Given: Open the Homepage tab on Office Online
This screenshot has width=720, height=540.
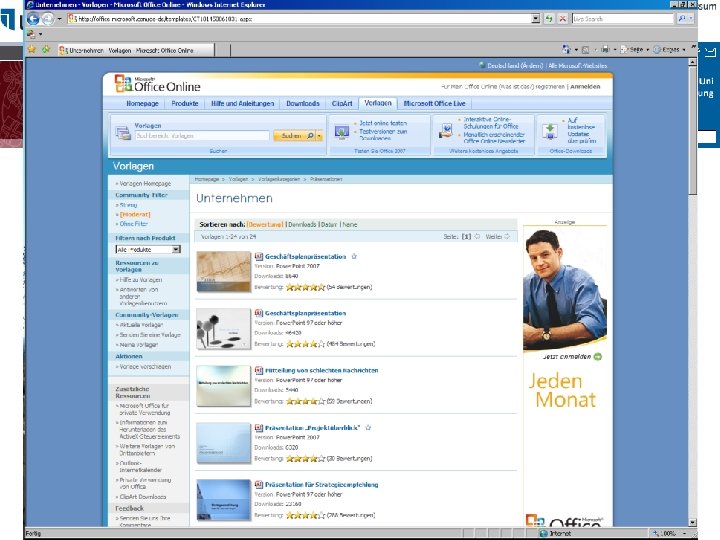Looking at the screenshot, I should (142, 103).
